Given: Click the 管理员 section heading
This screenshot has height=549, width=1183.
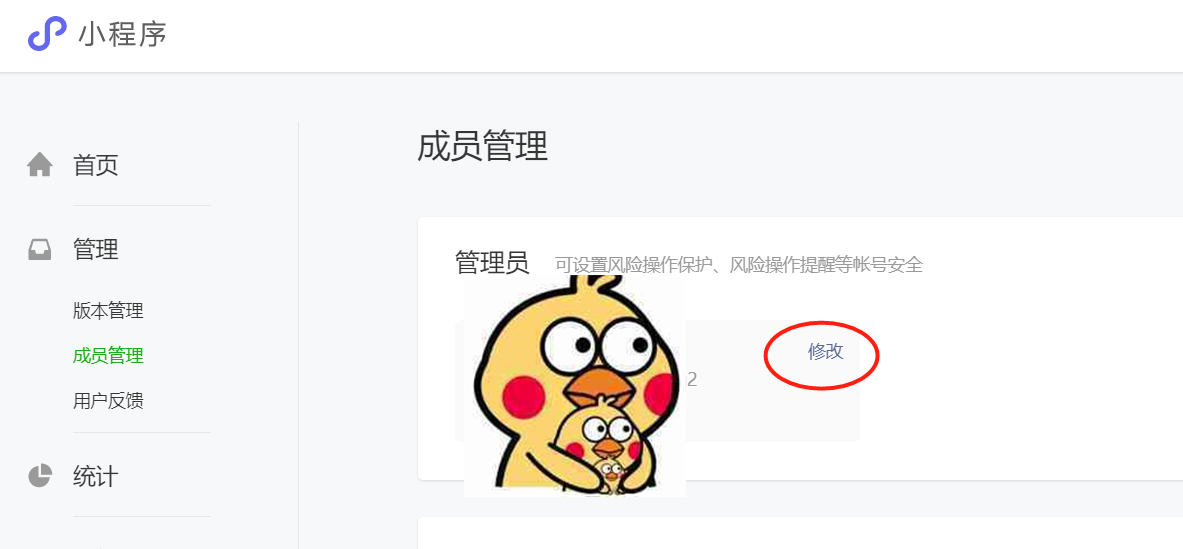Looking at the screenshot, I should click(x=493, y=263).
